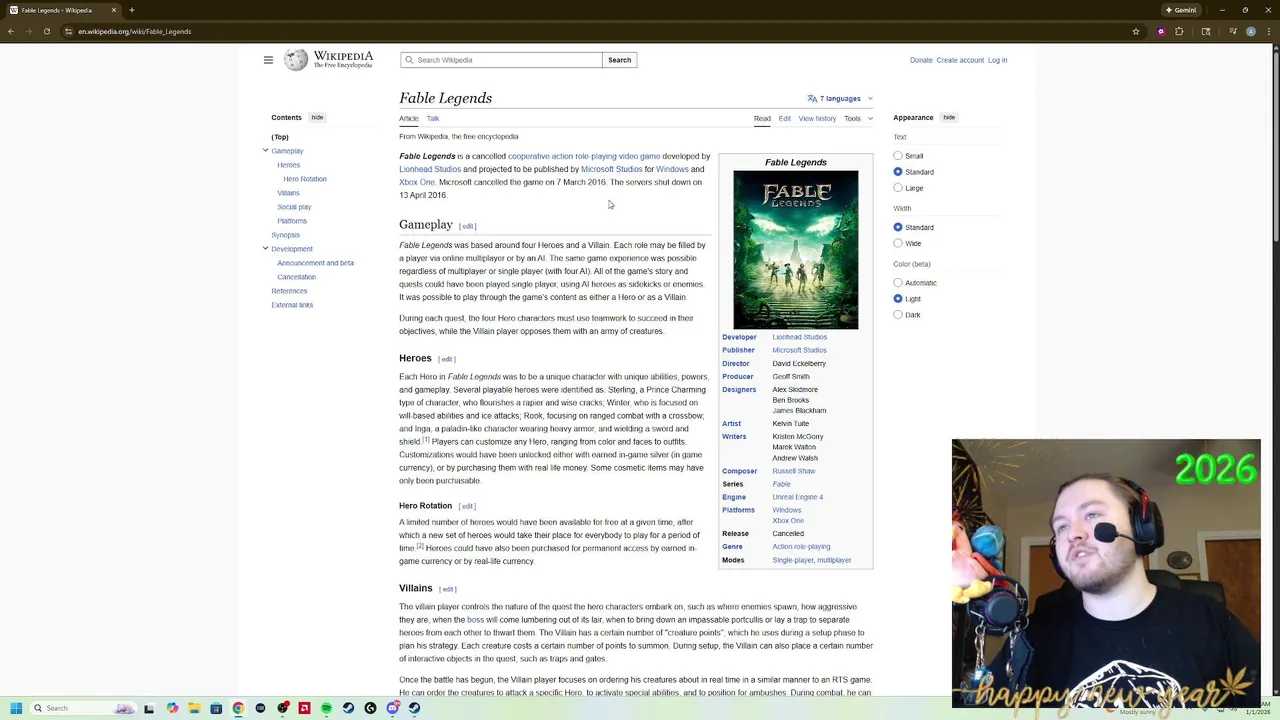Open Windows Start menu

coord(16,708)
